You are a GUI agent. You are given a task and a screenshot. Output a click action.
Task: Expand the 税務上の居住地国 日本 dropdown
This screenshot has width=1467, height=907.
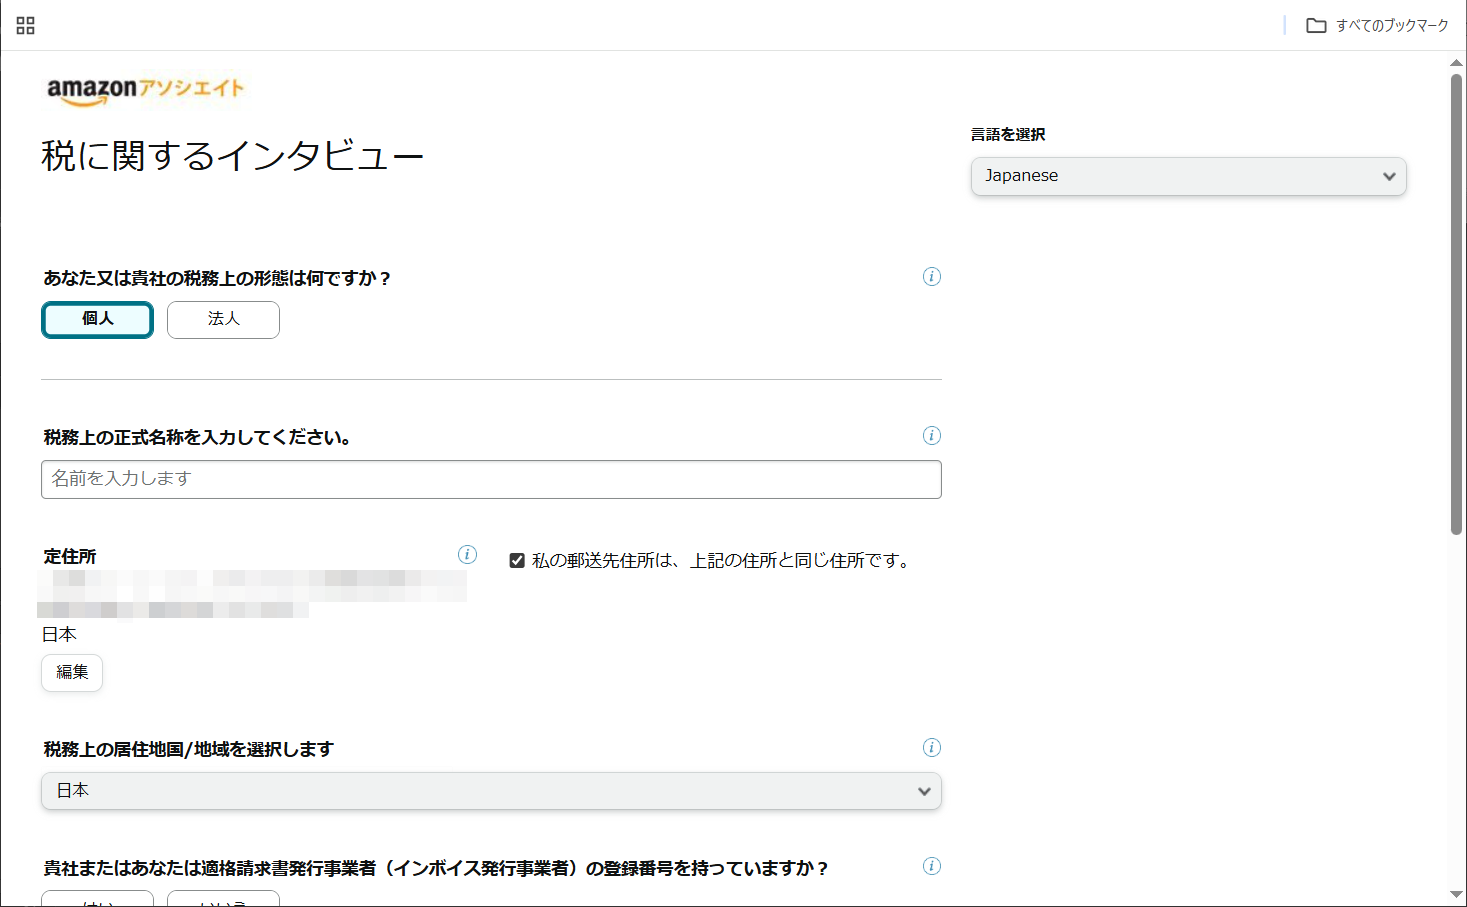coord(491,791)
